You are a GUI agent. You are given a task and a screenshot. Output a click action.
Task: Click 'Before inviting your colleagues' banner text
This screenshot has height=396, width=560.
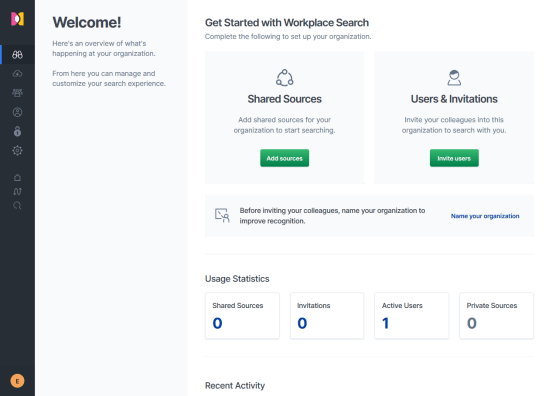tap(332, 216)
